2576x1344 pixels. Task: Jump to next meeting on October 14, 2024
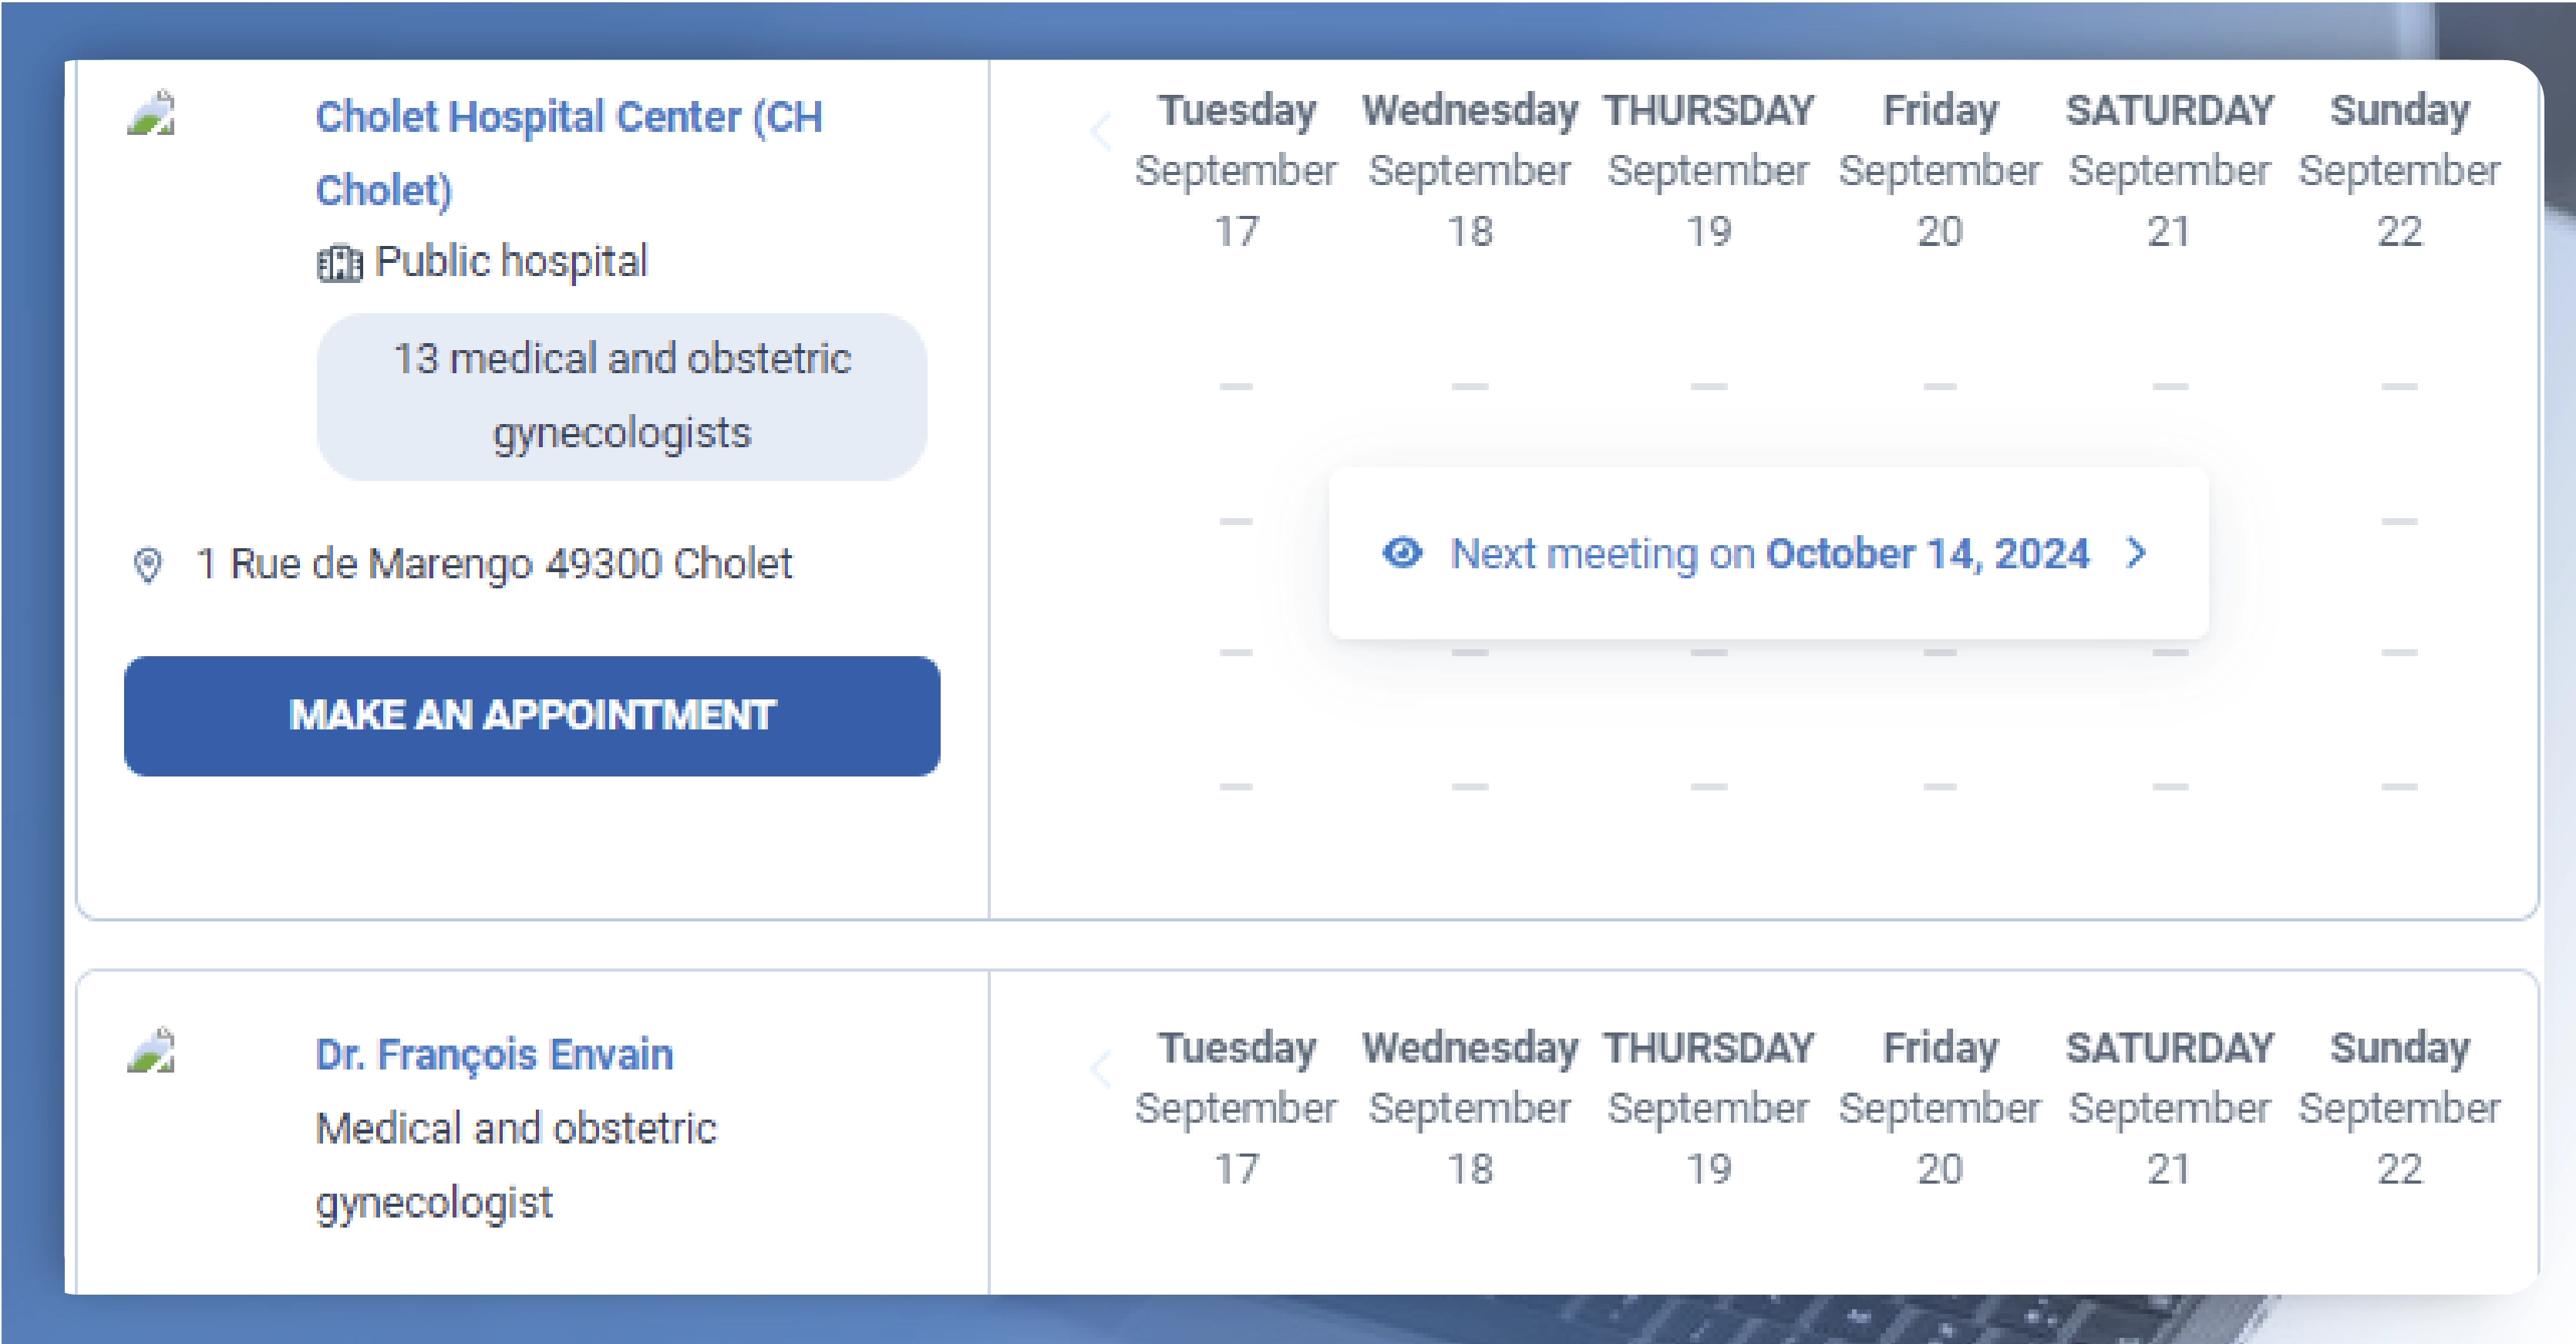point(1768,553)
